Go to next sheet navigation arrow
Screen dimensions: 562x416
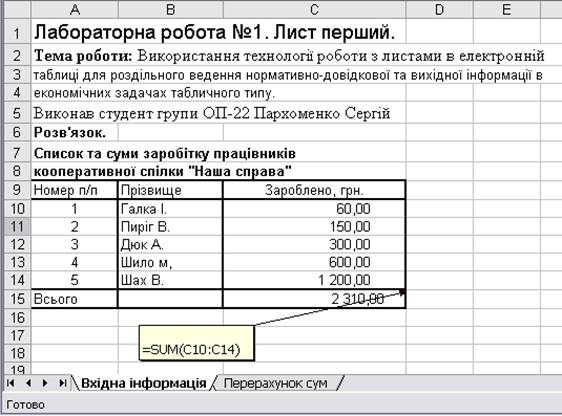coord(45,383)
